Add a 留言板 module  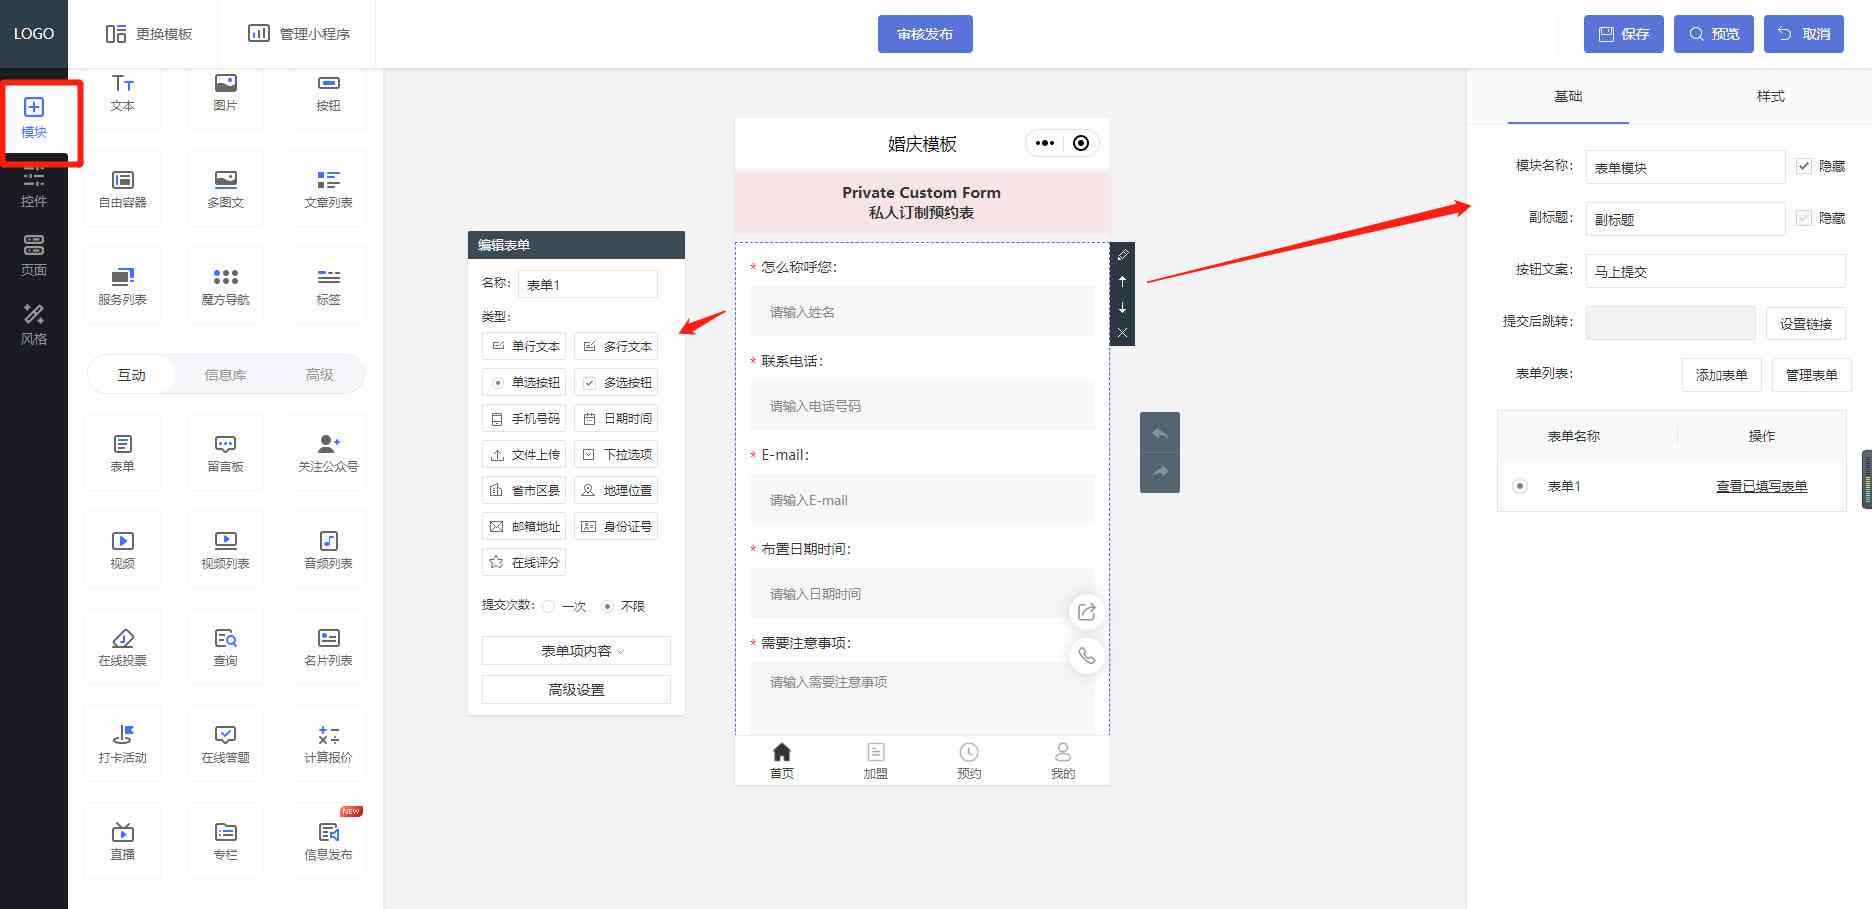coord(226,452)
